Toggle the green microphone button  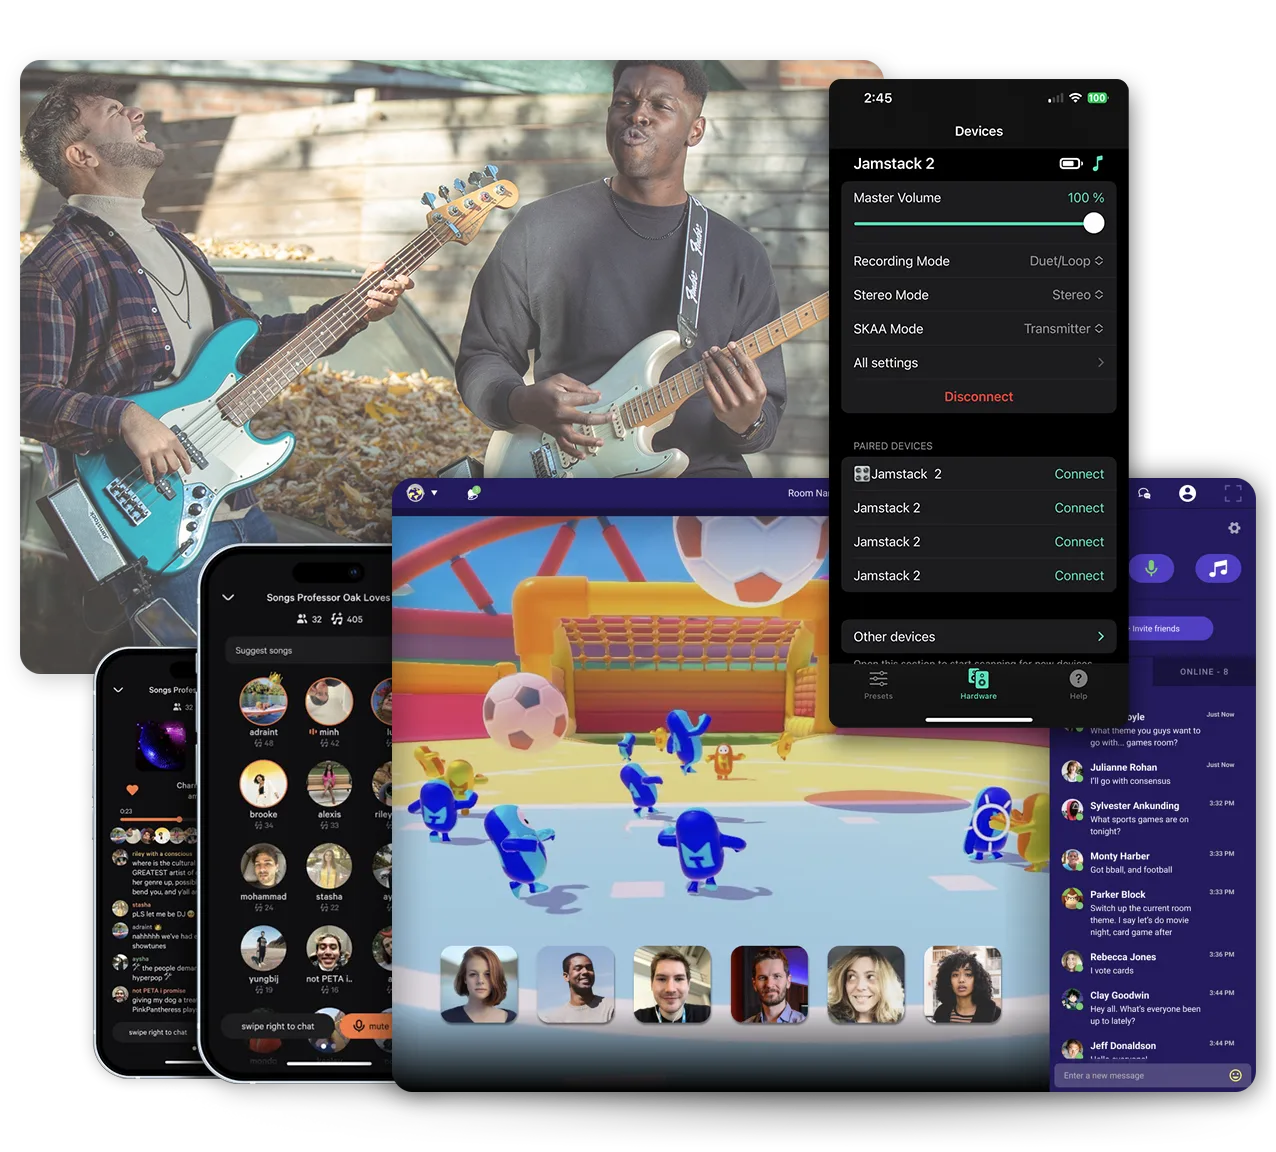(x=1151, y=569)
